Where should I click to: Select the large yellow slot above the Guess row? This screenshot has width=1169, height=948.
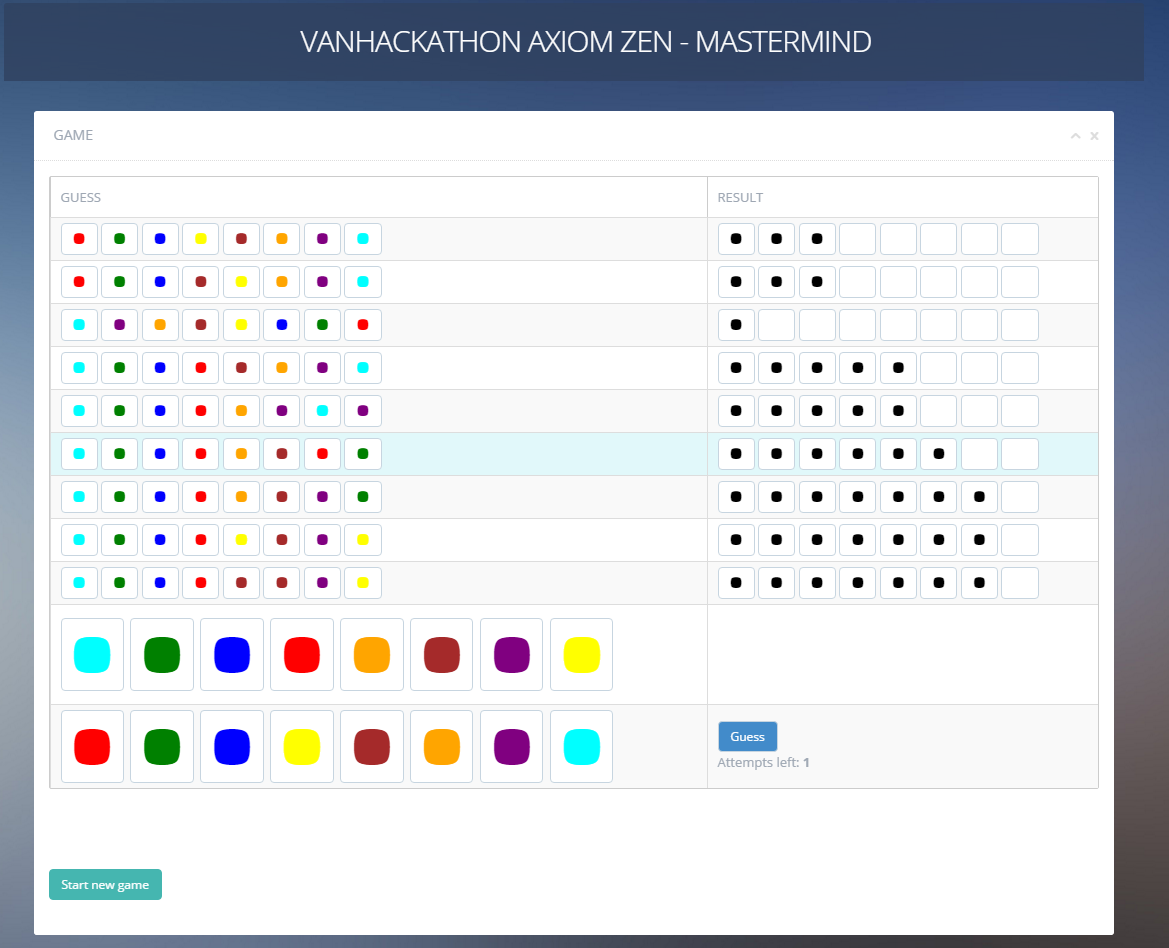[x=582, y=654]
